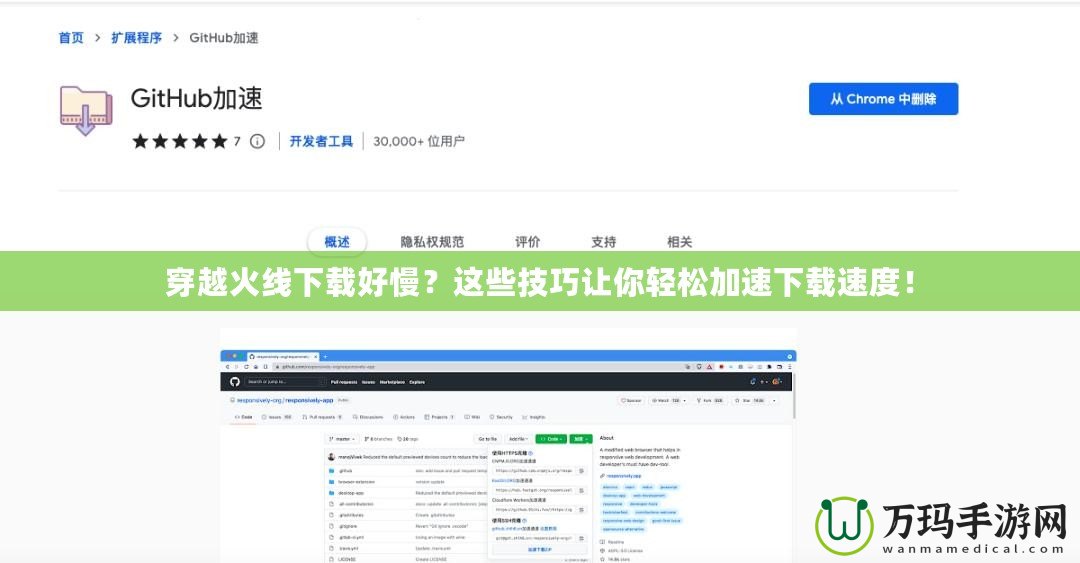The width and height of the screenshot is (1080, 563).
Task: Click green 加速 button in preview
Action: click(x=581, y=439)
